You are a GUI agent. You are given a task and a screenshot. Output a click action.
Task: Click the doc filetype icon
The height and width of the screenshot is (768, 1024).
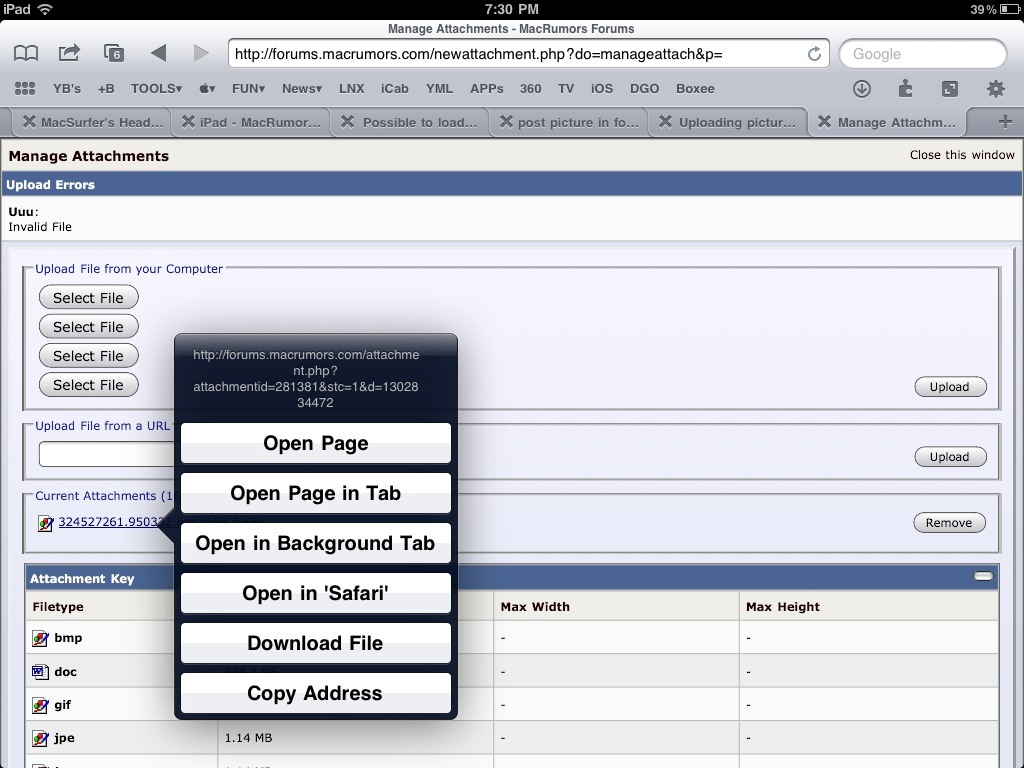coord(40,671)
